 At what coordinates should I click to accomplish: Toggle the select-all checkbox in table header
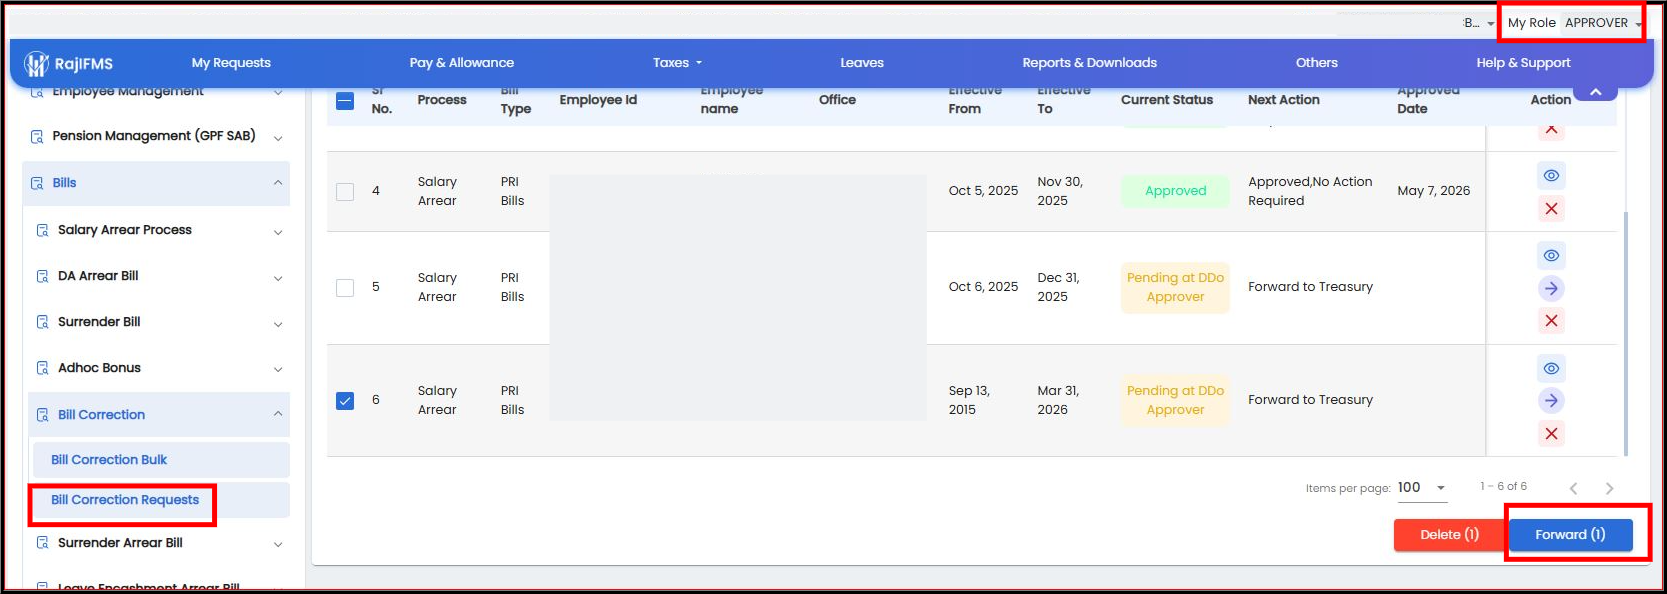point(345,100)
